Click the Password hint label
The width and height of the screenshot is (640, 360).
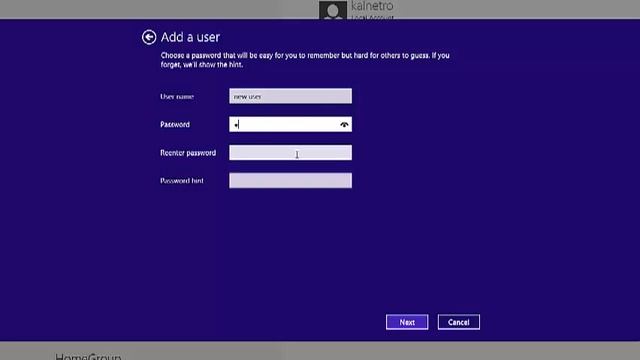[182, 181]
